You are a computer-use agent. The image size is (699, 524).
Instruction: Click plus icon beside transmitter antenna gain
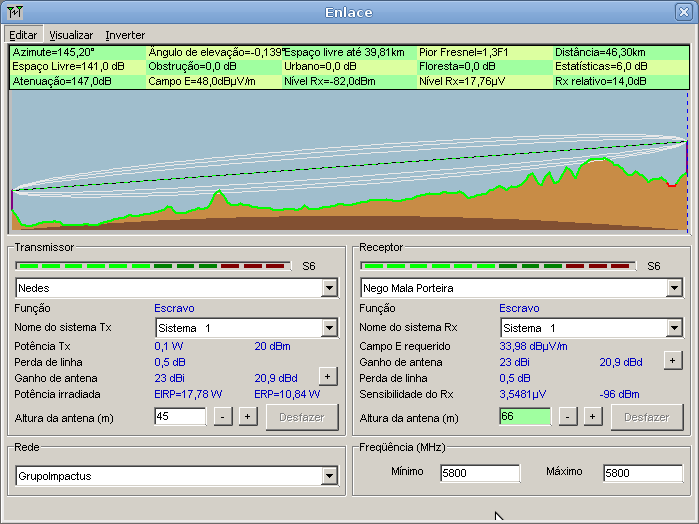(327, 375)
